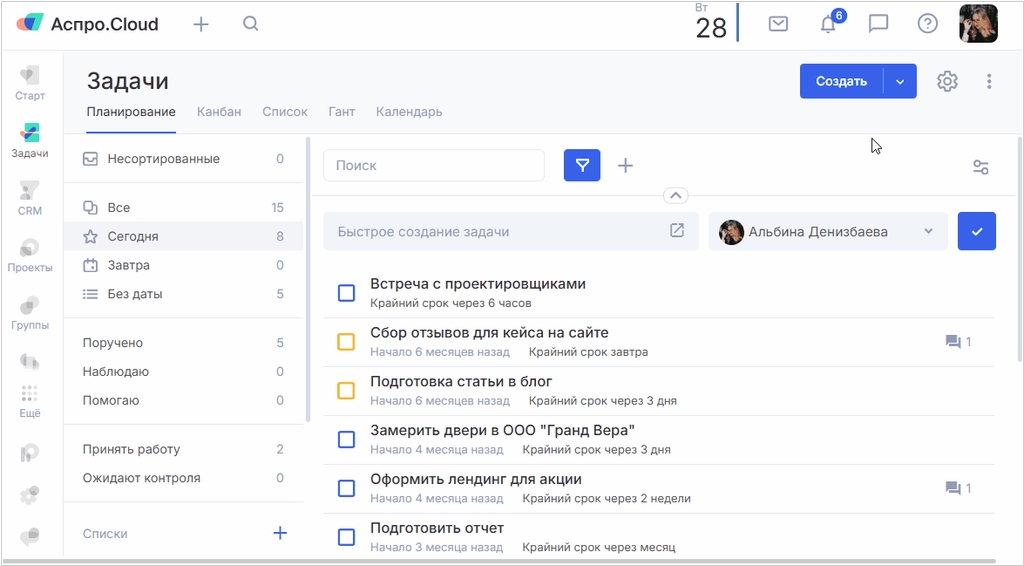Open the mail envelope icon
This screenshot has height=566, width=1024.
[778, 24]
